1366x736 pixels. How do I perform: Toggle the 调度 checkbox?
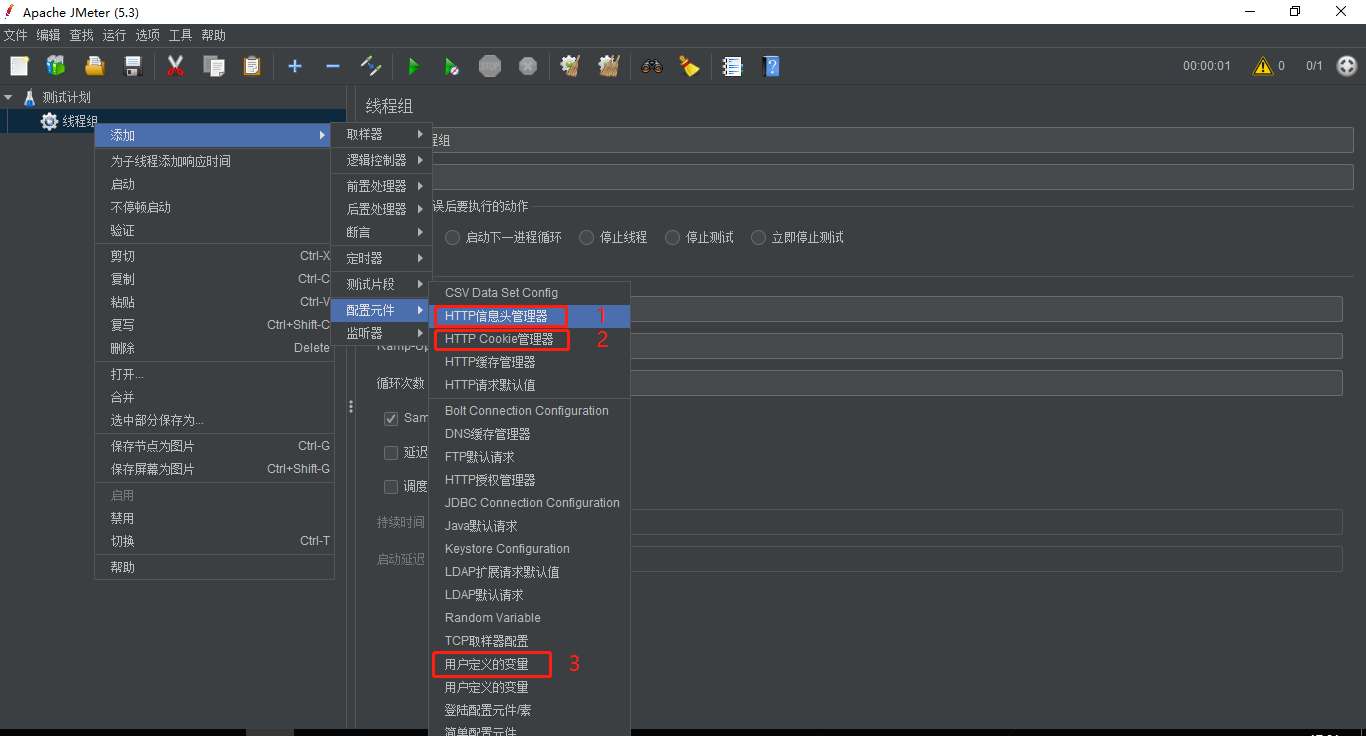391,487
